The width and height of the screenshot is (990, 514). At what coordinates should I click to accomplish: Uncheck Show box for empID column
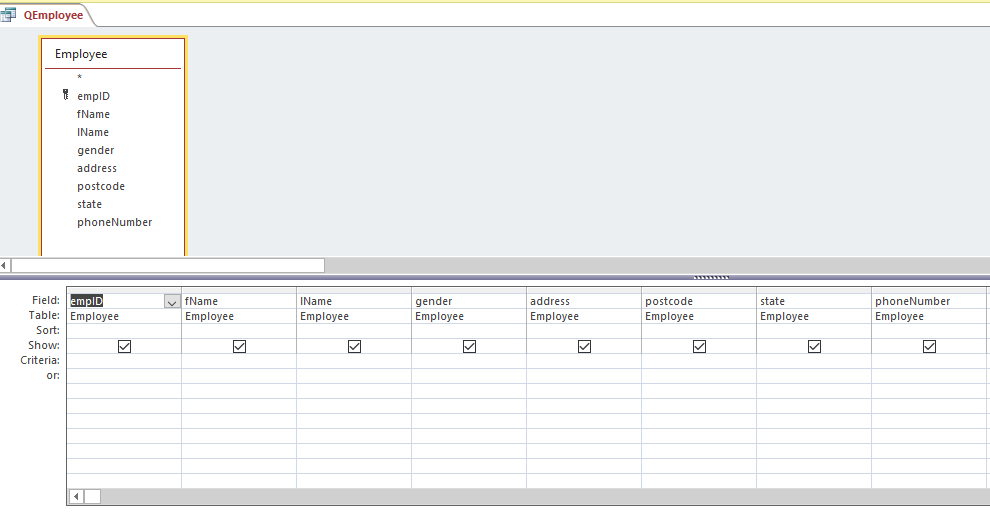point(124,346)
